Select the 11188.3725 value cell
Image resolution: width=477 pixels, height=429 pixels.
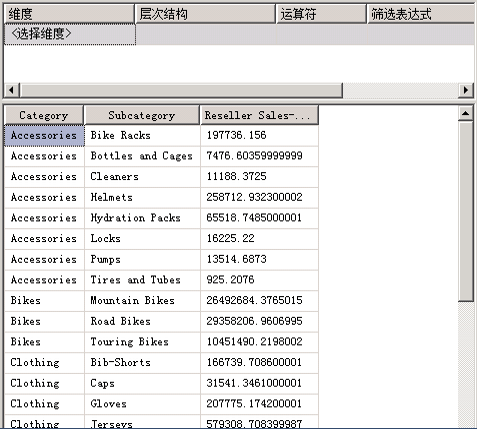259,177
